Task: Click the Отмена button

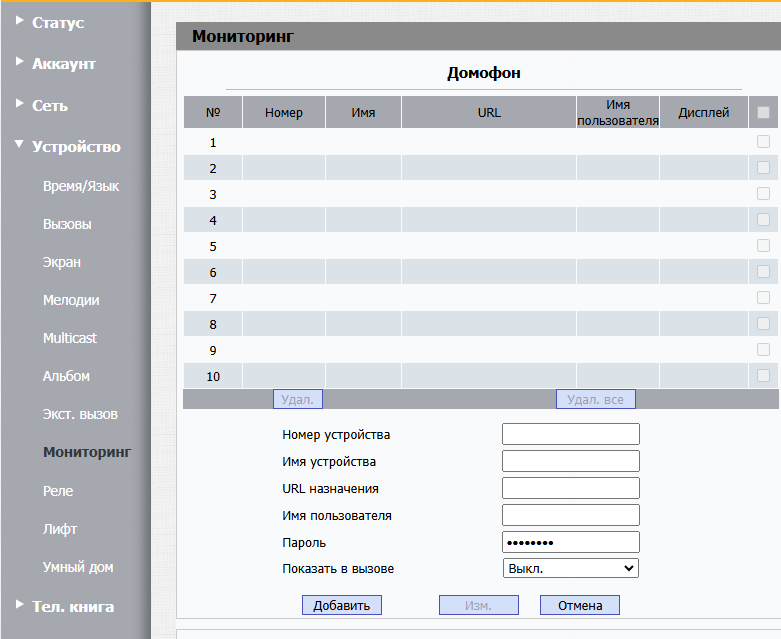Action: 580,605
